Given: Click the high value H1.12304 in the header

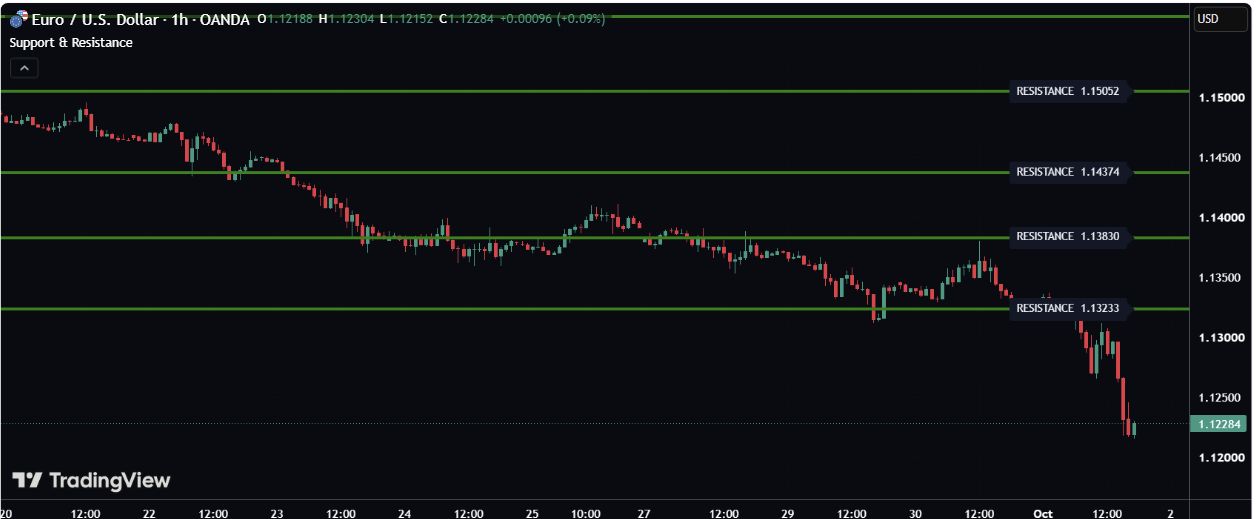Looking at the screenshot, I should tap(346, 19).
